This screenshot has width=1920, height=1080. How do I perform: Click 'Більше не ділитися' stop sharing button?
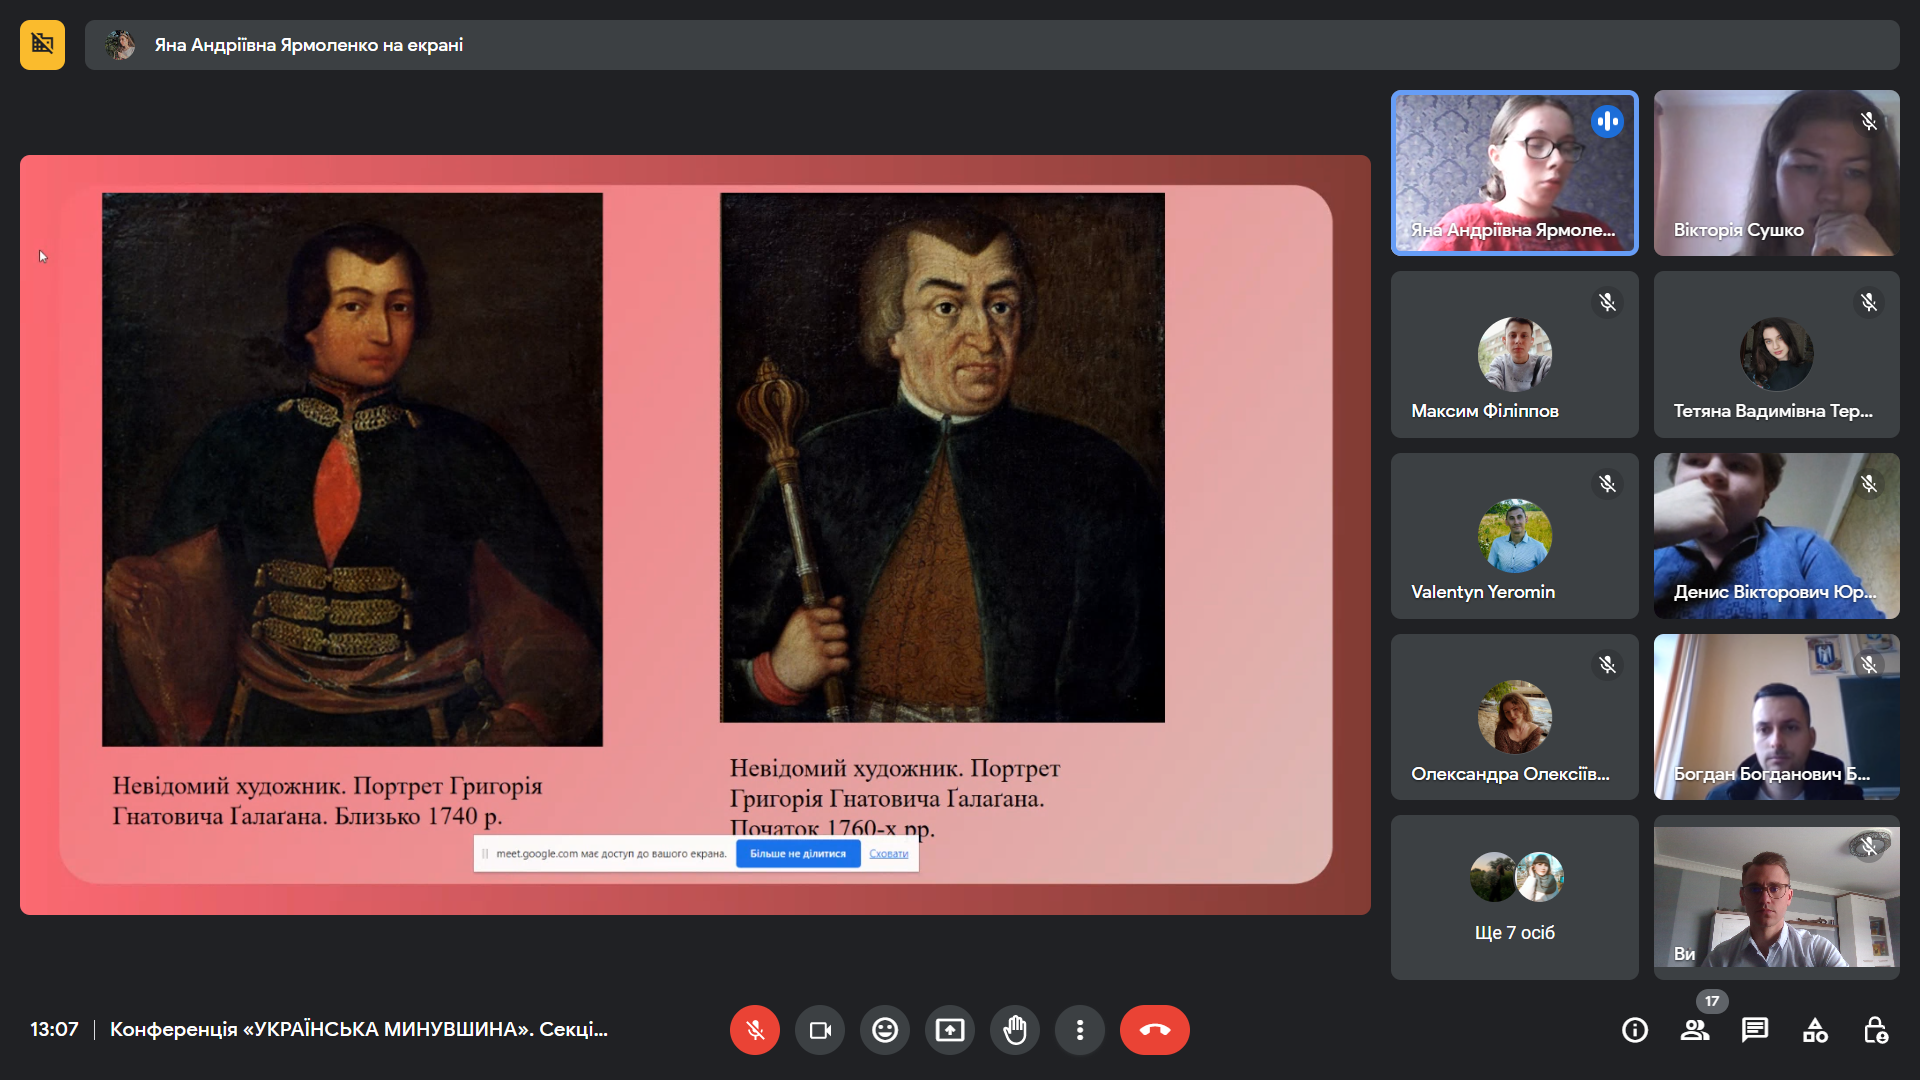(x=798, y=854)
